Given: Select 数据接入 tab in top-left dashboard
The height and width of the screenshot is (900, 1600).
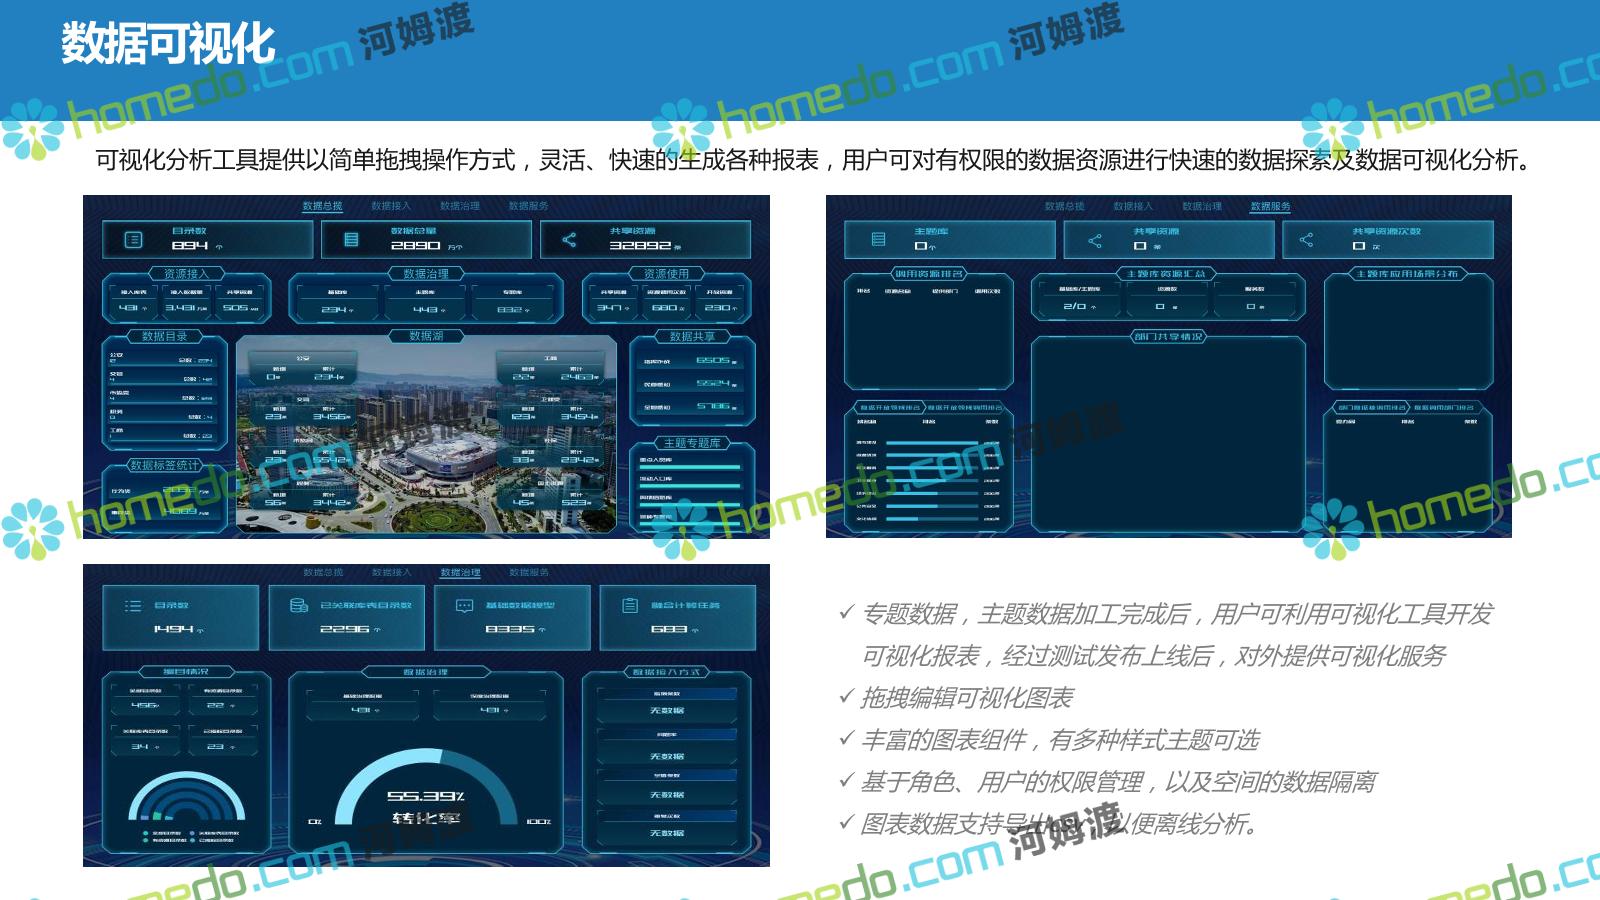Looking at the screenshot, I should coord(391,206).
